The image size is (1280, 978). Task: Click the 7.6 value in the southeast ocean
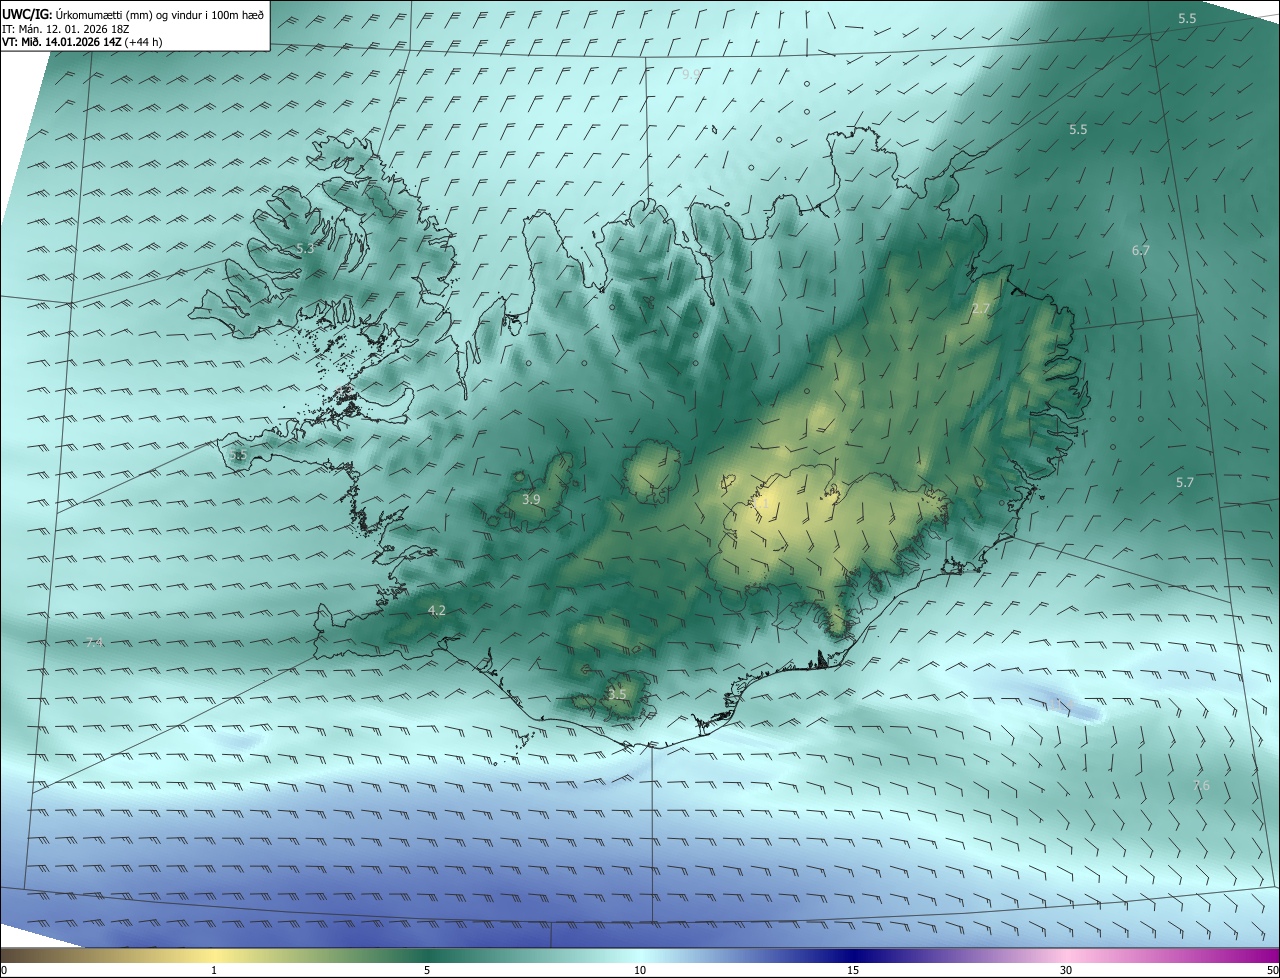coord(1201,786)
